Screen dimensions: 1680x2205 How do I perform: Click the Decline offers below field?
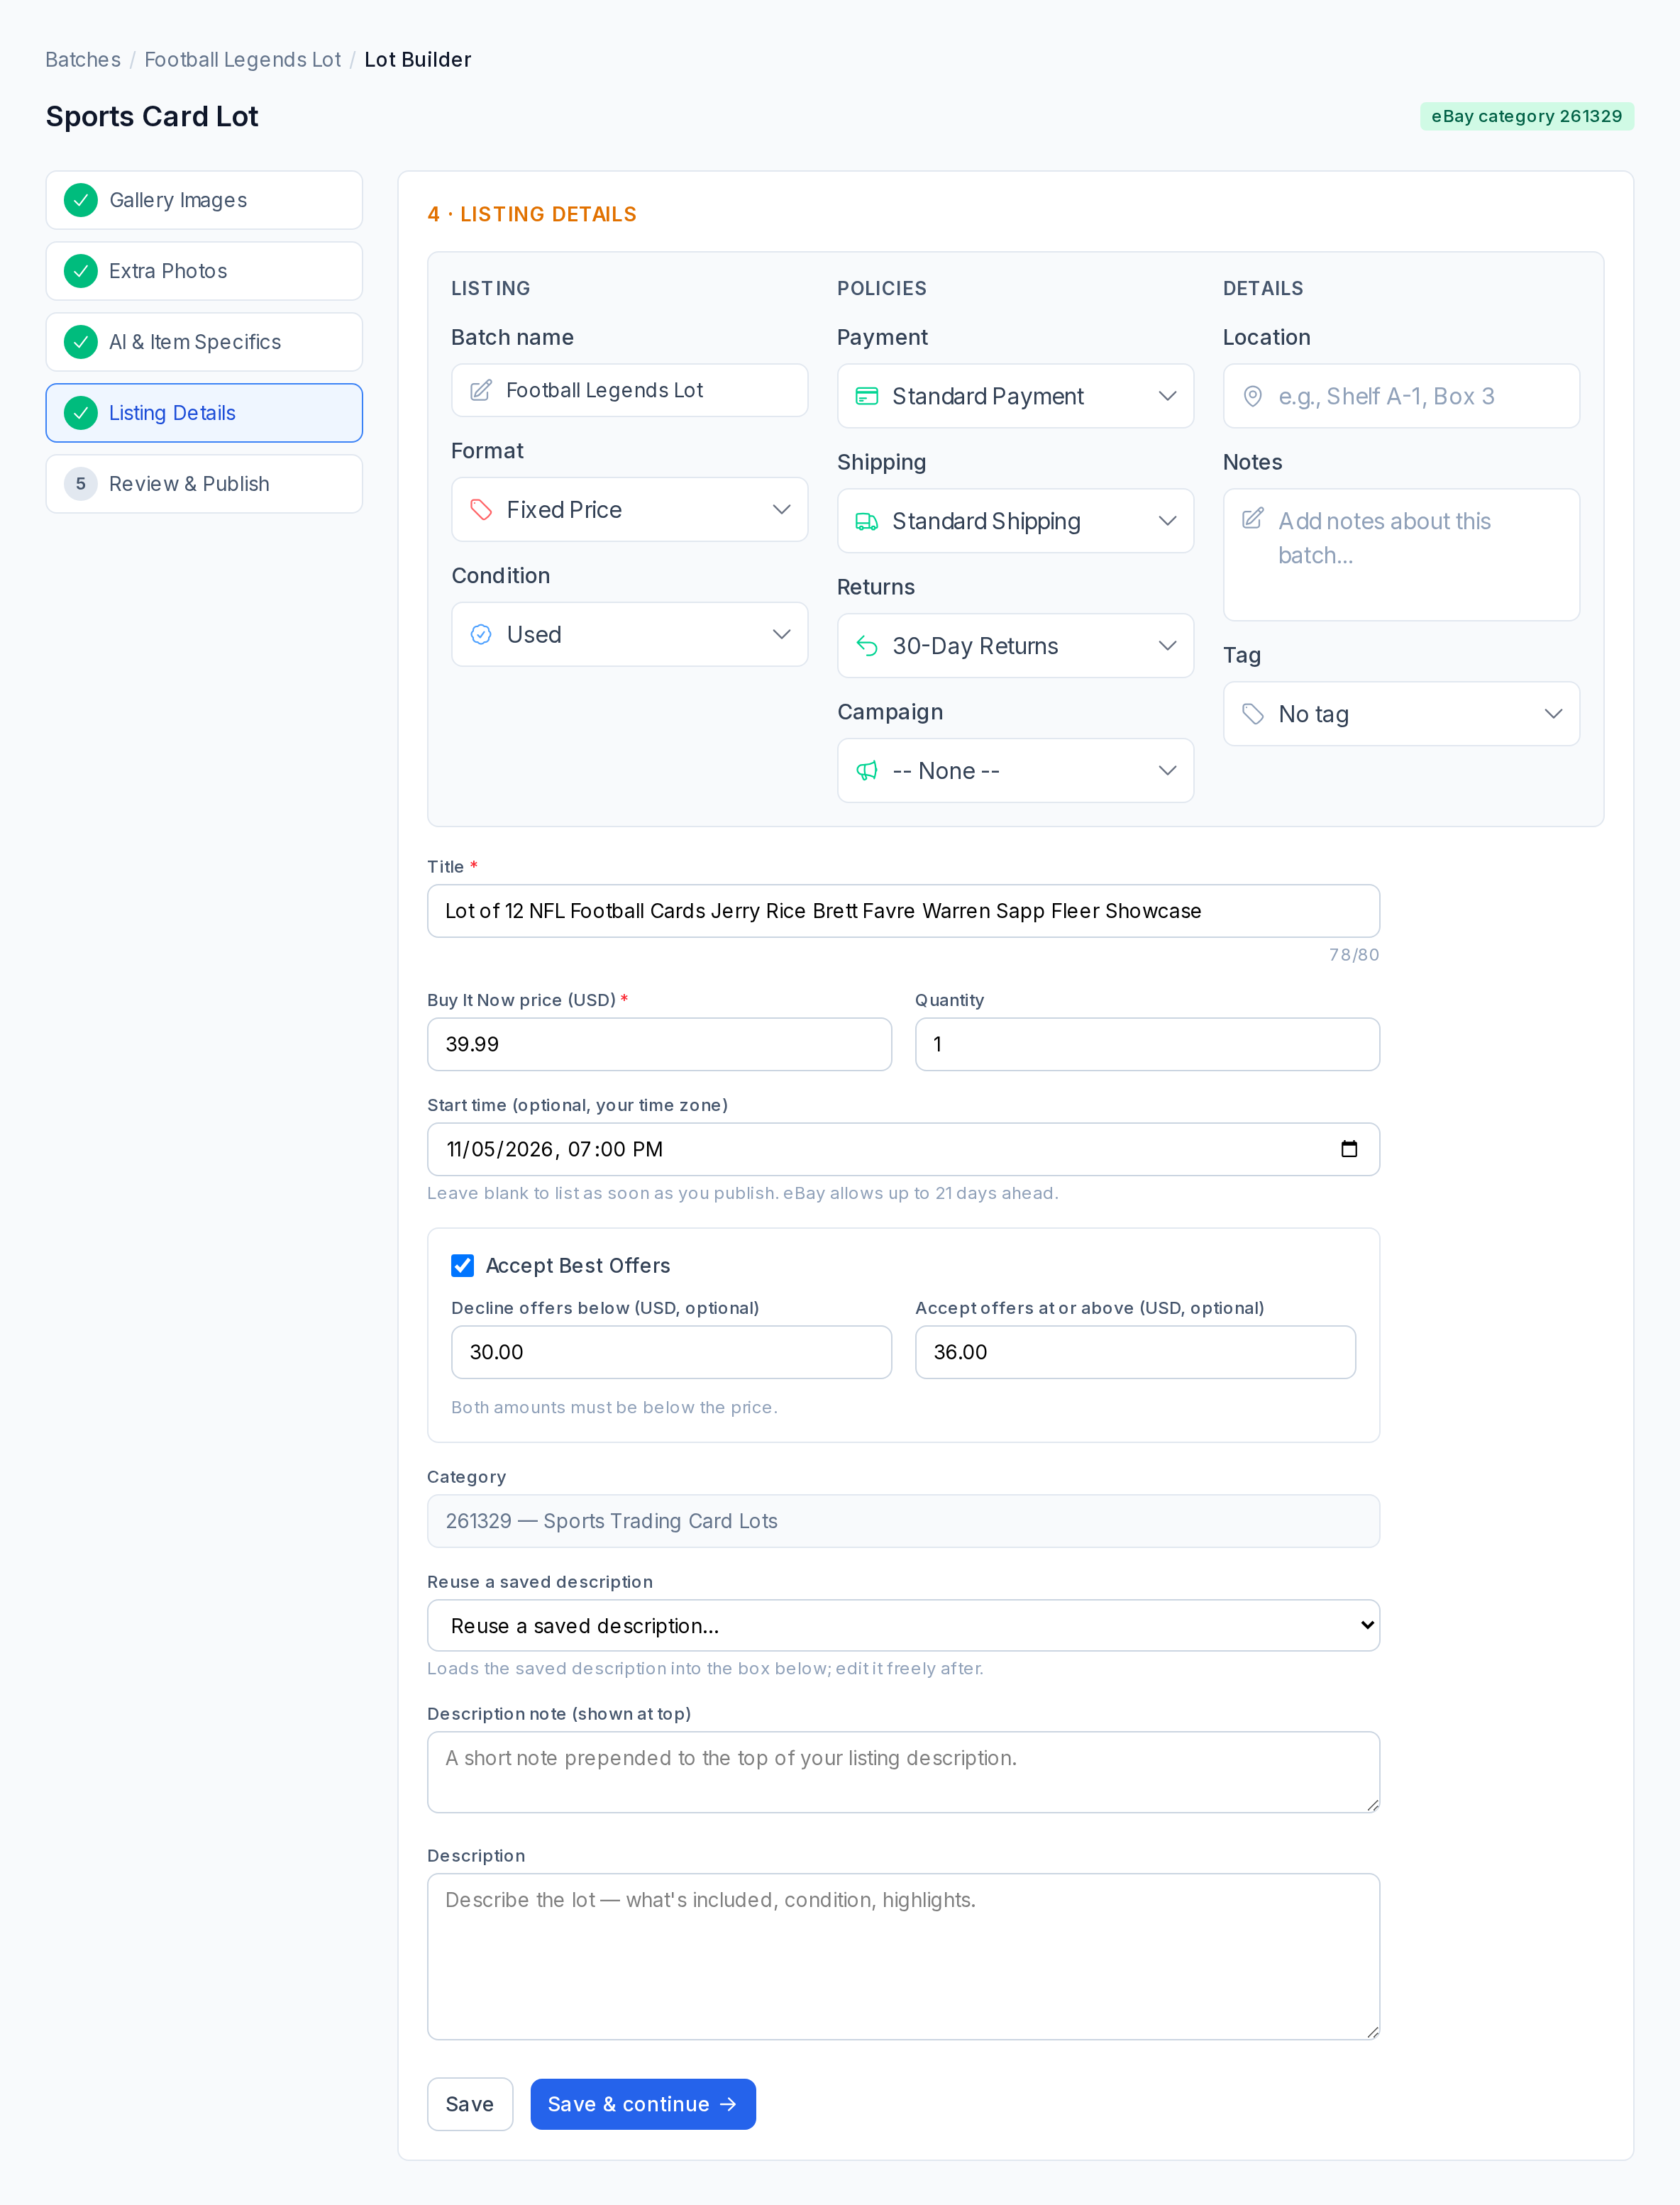click(x=672, y=1353)
